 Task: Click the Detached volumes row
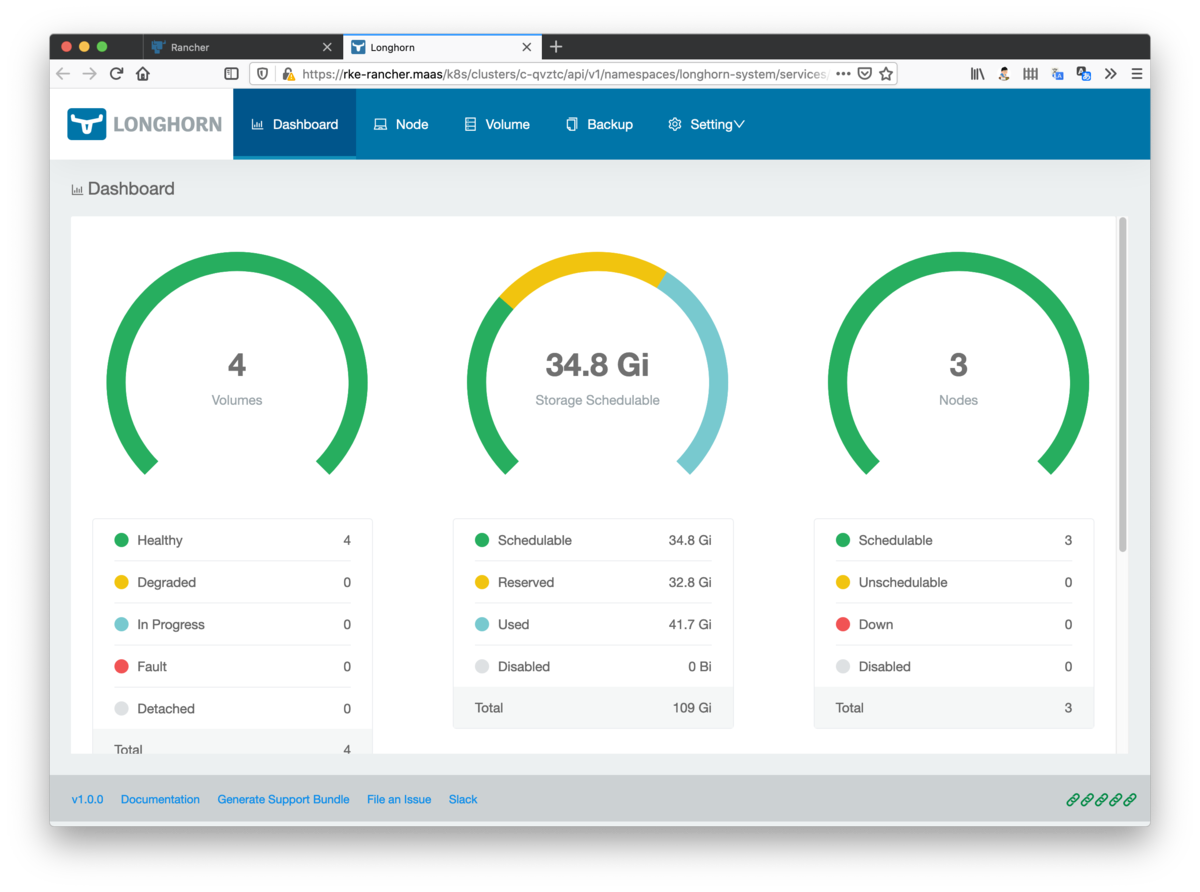point(233,708)
